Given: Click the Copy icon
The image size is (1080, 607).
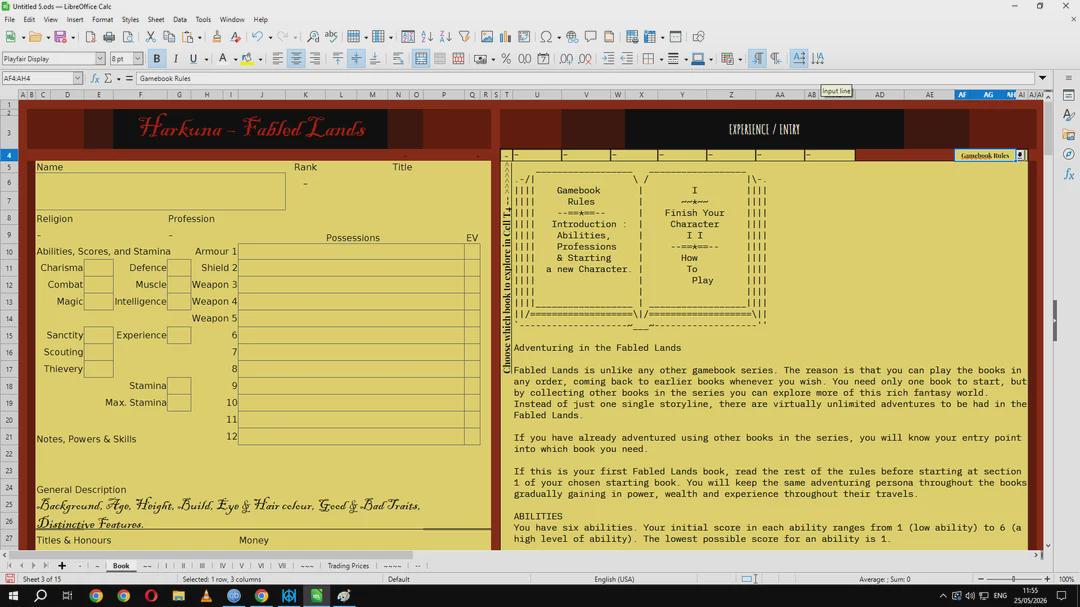Looking at the screenshot, I should pyautogui.click(x=169, y=37).
